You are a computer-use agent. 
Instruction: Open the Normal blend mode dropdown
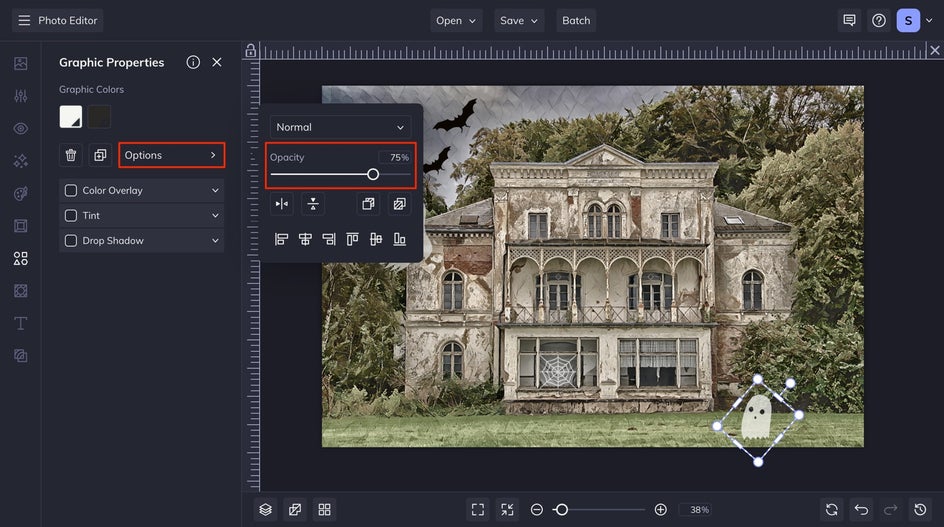point(340,127)
